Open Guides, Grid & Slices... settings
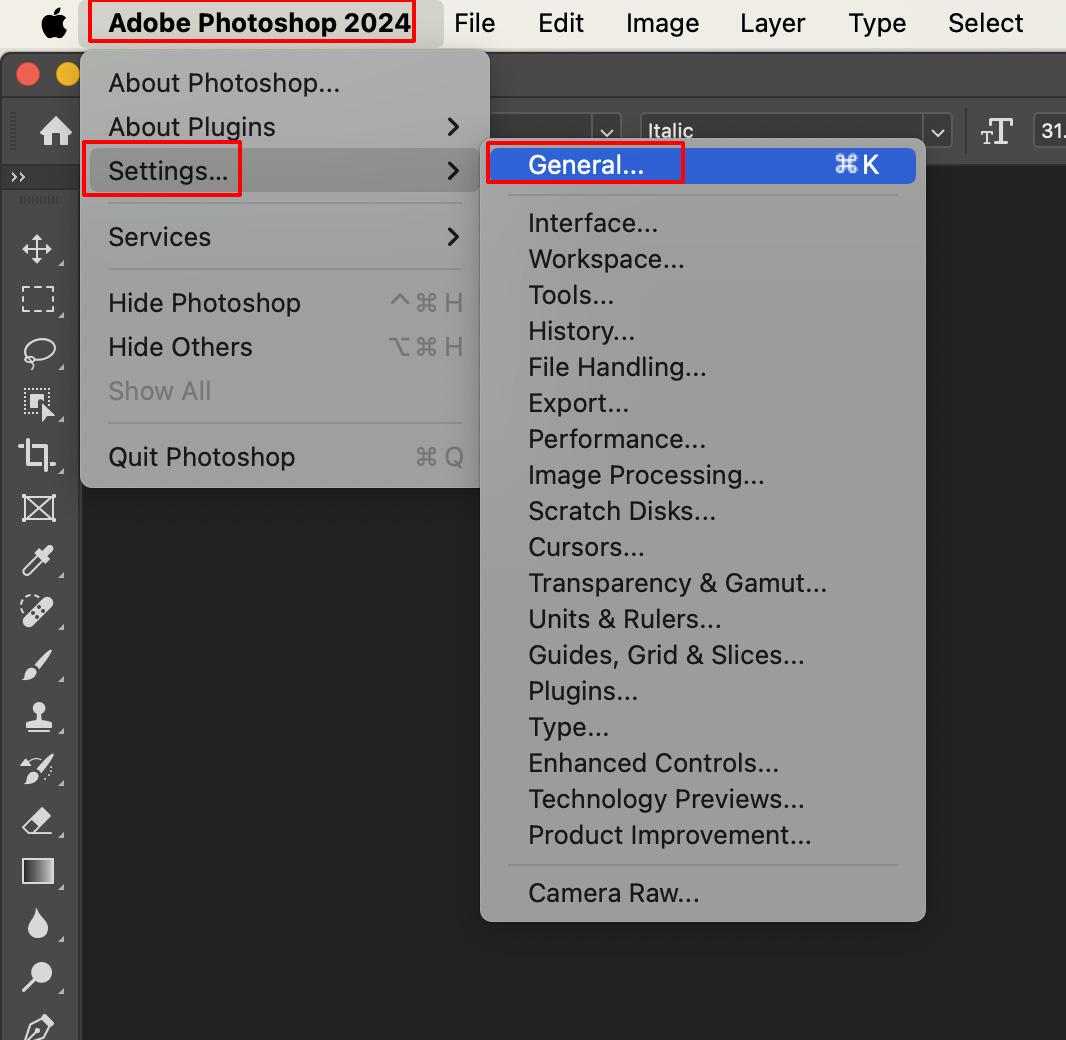This screenshot has width=1066, height=1040. pyautogui.click(x=703, y=655)
